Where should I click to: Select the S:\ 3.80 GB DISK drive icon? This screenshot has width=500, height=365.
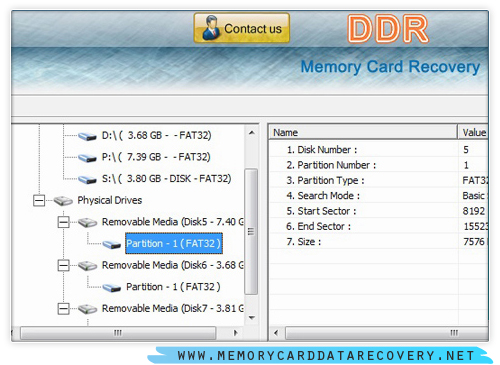coord(87,179)
